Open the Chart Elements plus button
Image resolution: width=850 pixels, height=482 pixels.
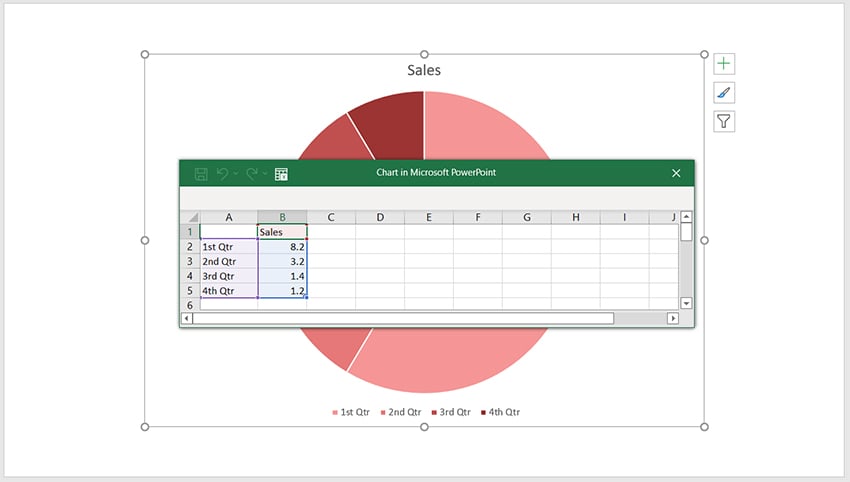pos(724,64)
